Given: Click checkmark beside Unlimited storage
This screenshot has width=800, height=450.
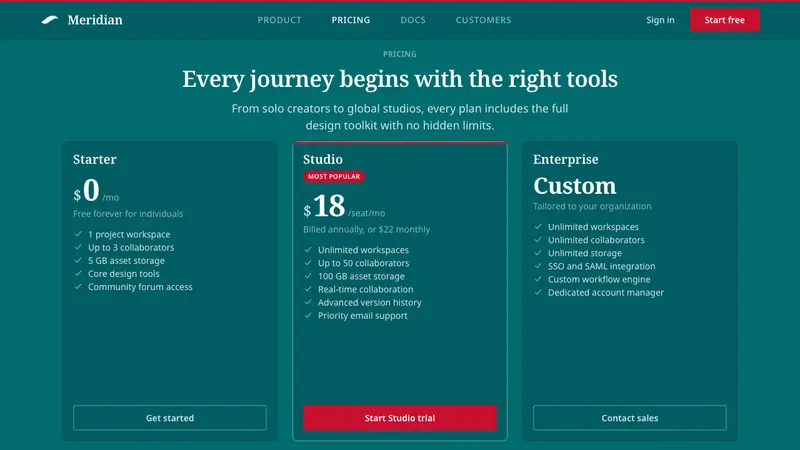Looking at the screenshot, I should tap(538, 253).
